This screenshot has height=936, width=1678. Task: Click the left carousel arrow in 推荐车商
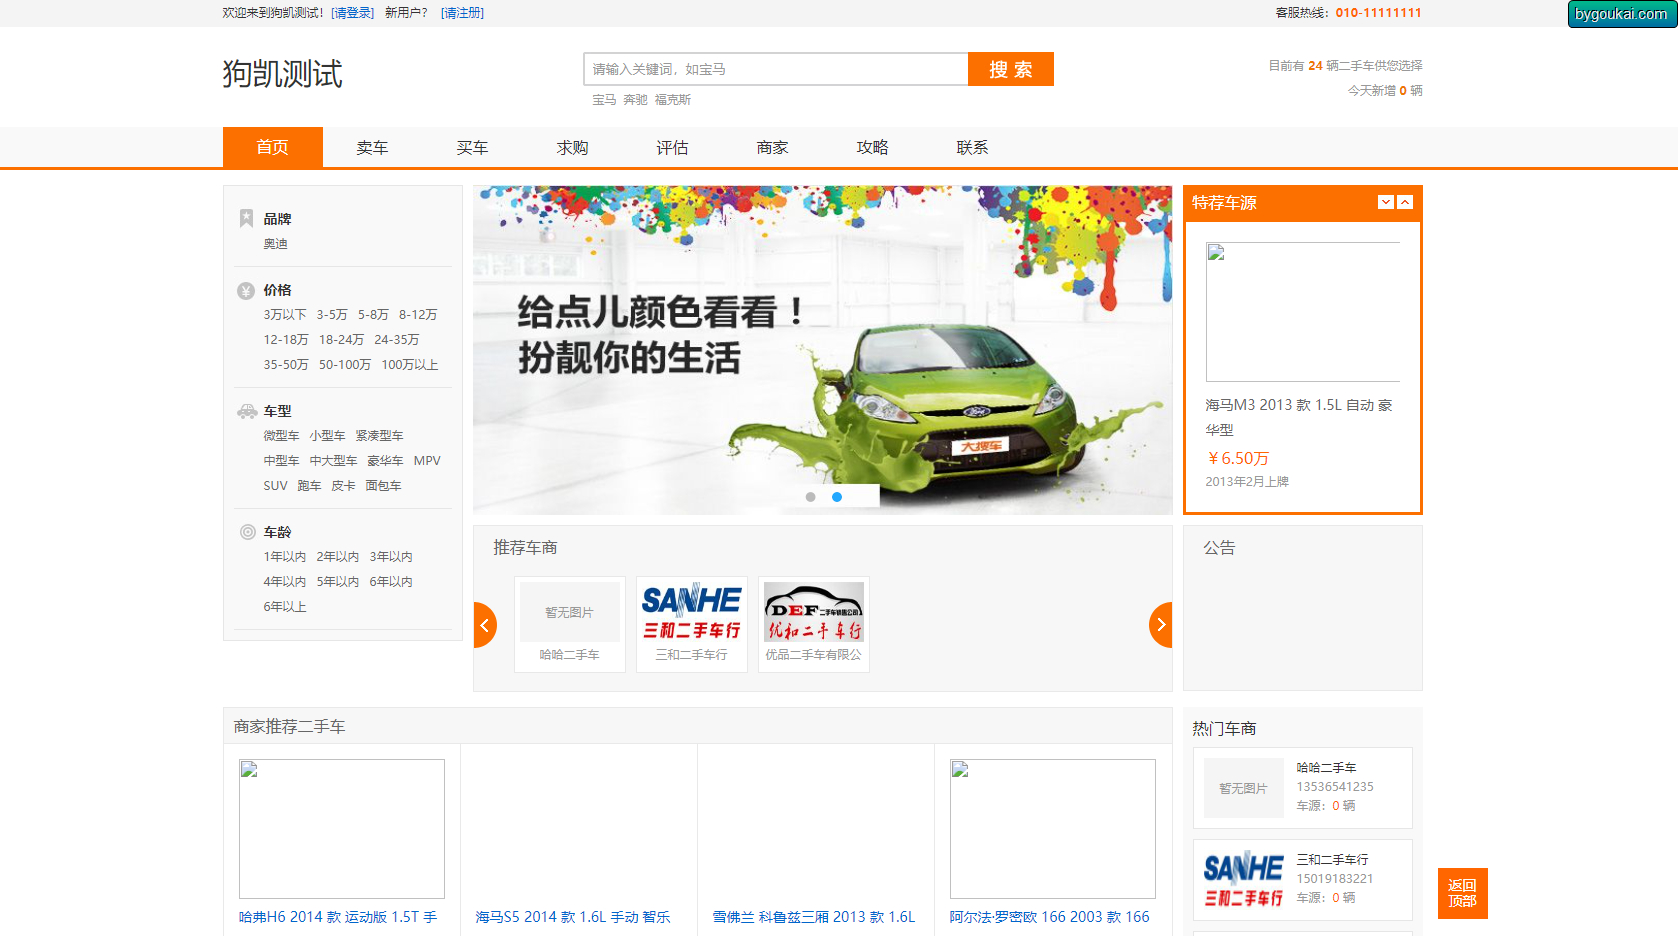[x=485, y=625]
